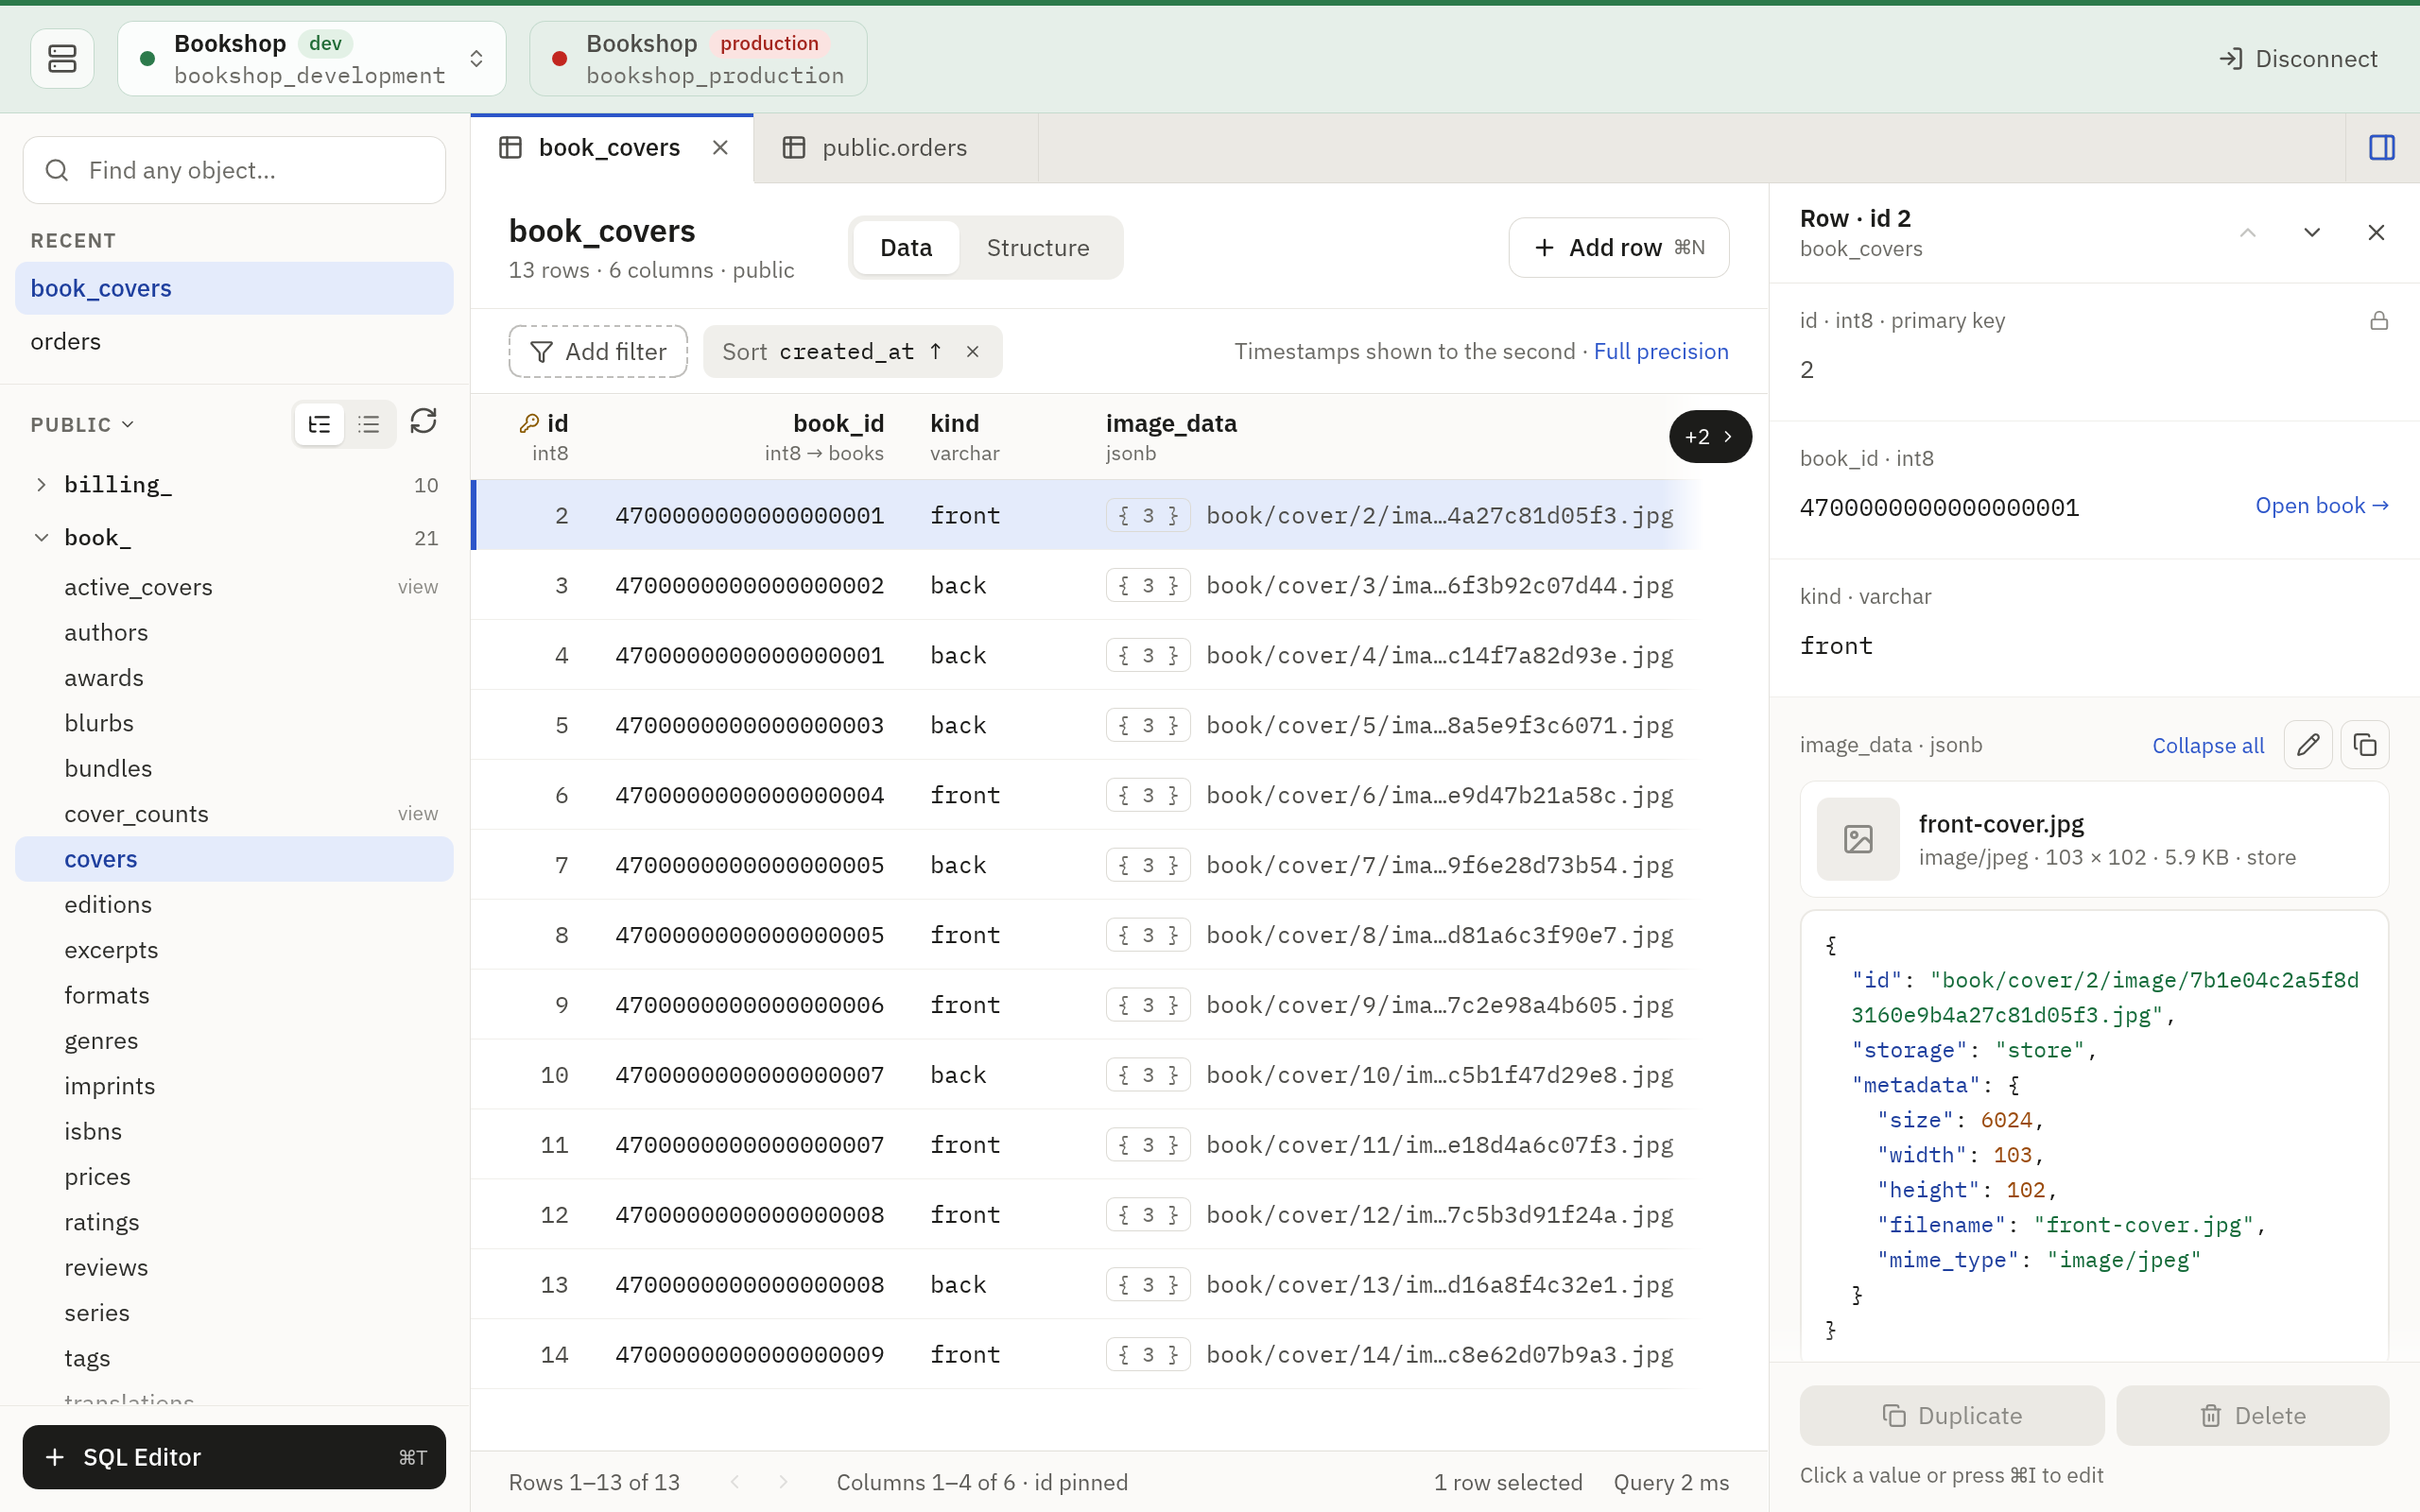2420x1512 pixels.
Task: Click the front-cover.jpg image thumbnail
Action: pos(1857,839)
